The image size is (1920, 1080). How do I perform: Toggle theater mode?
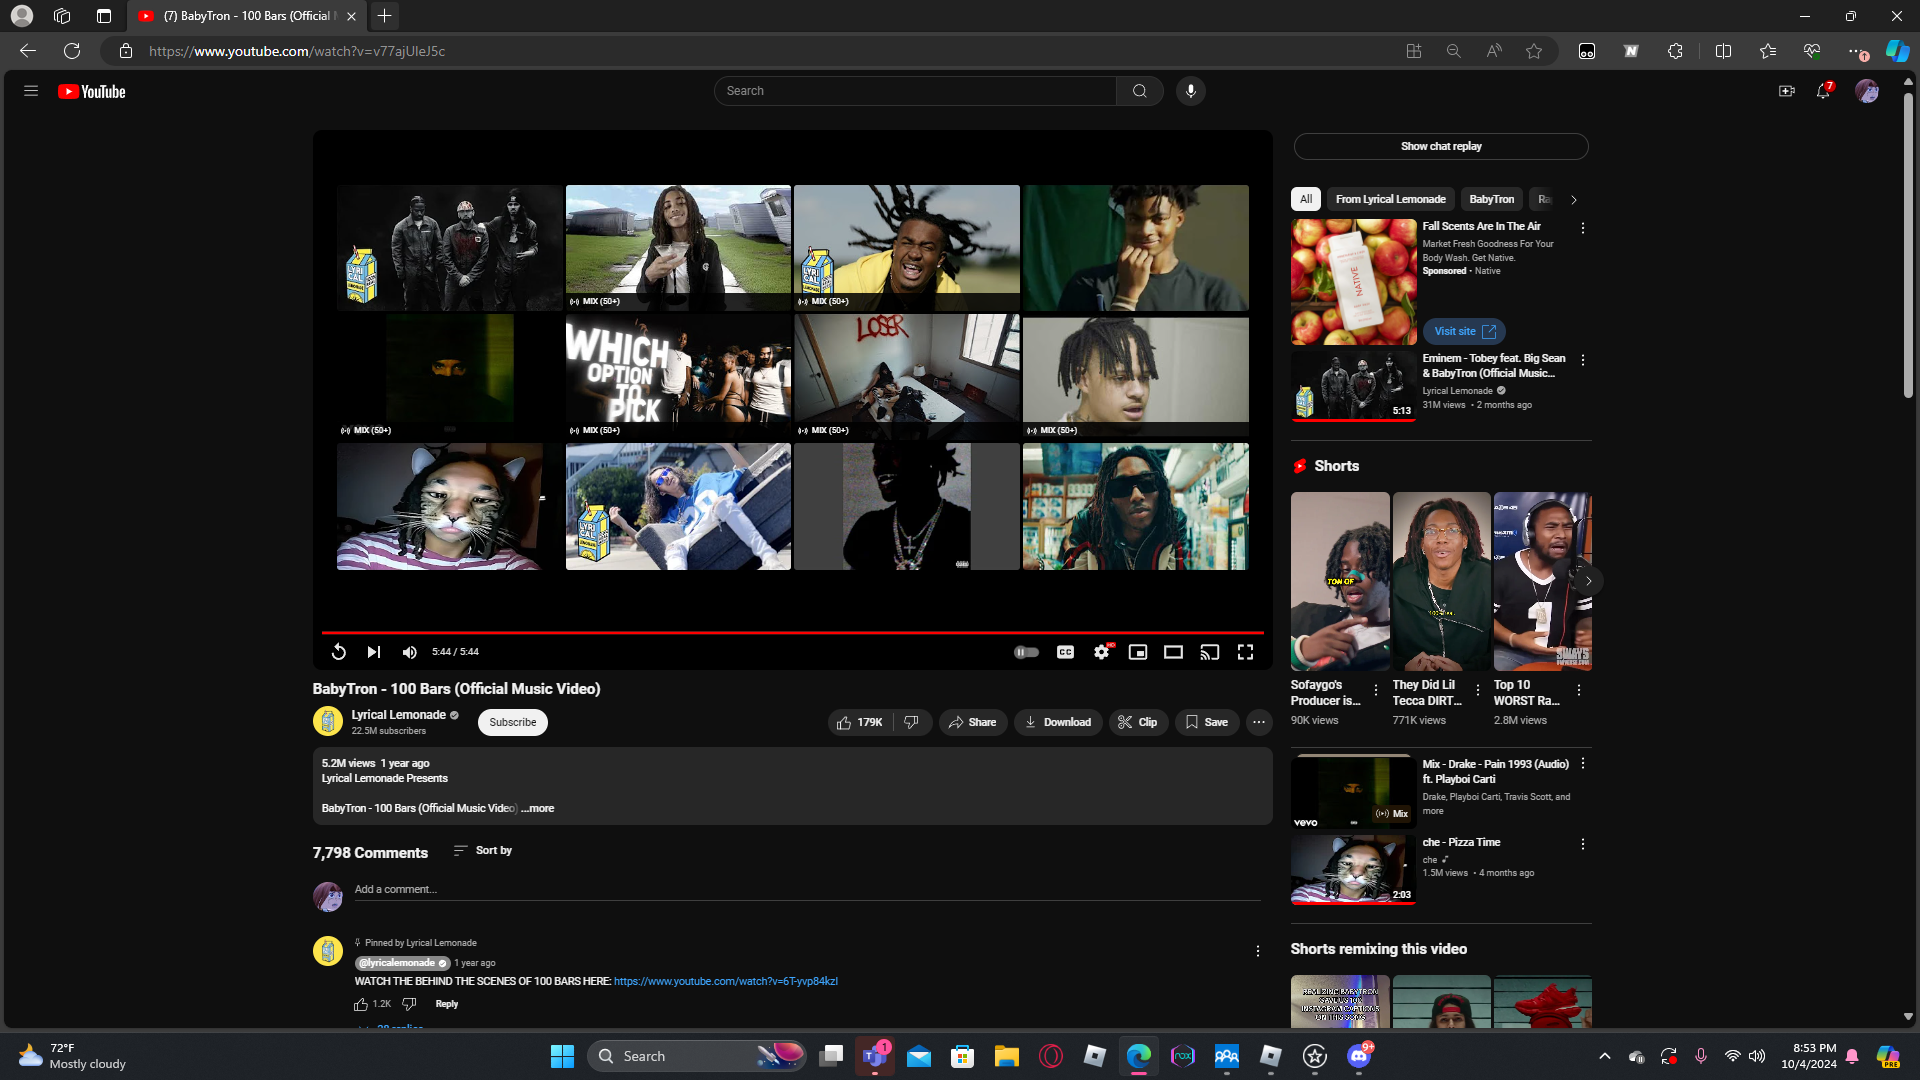(x=1173, y=652)
